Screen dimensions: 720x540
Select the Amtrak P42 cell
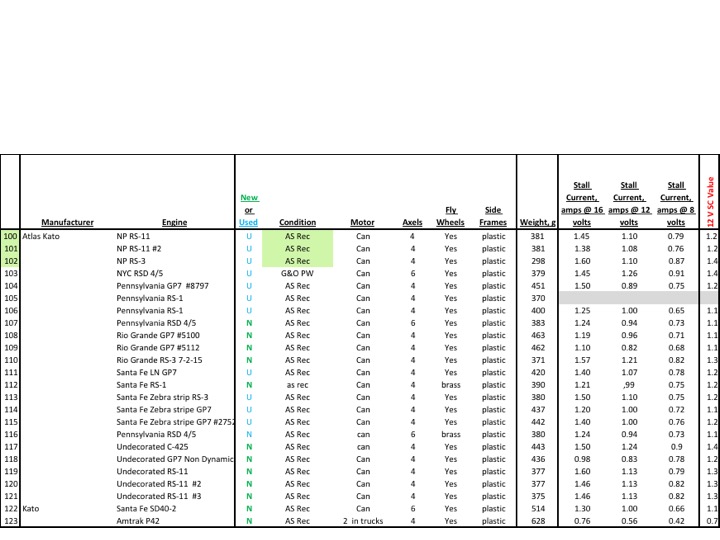[138, 521]
